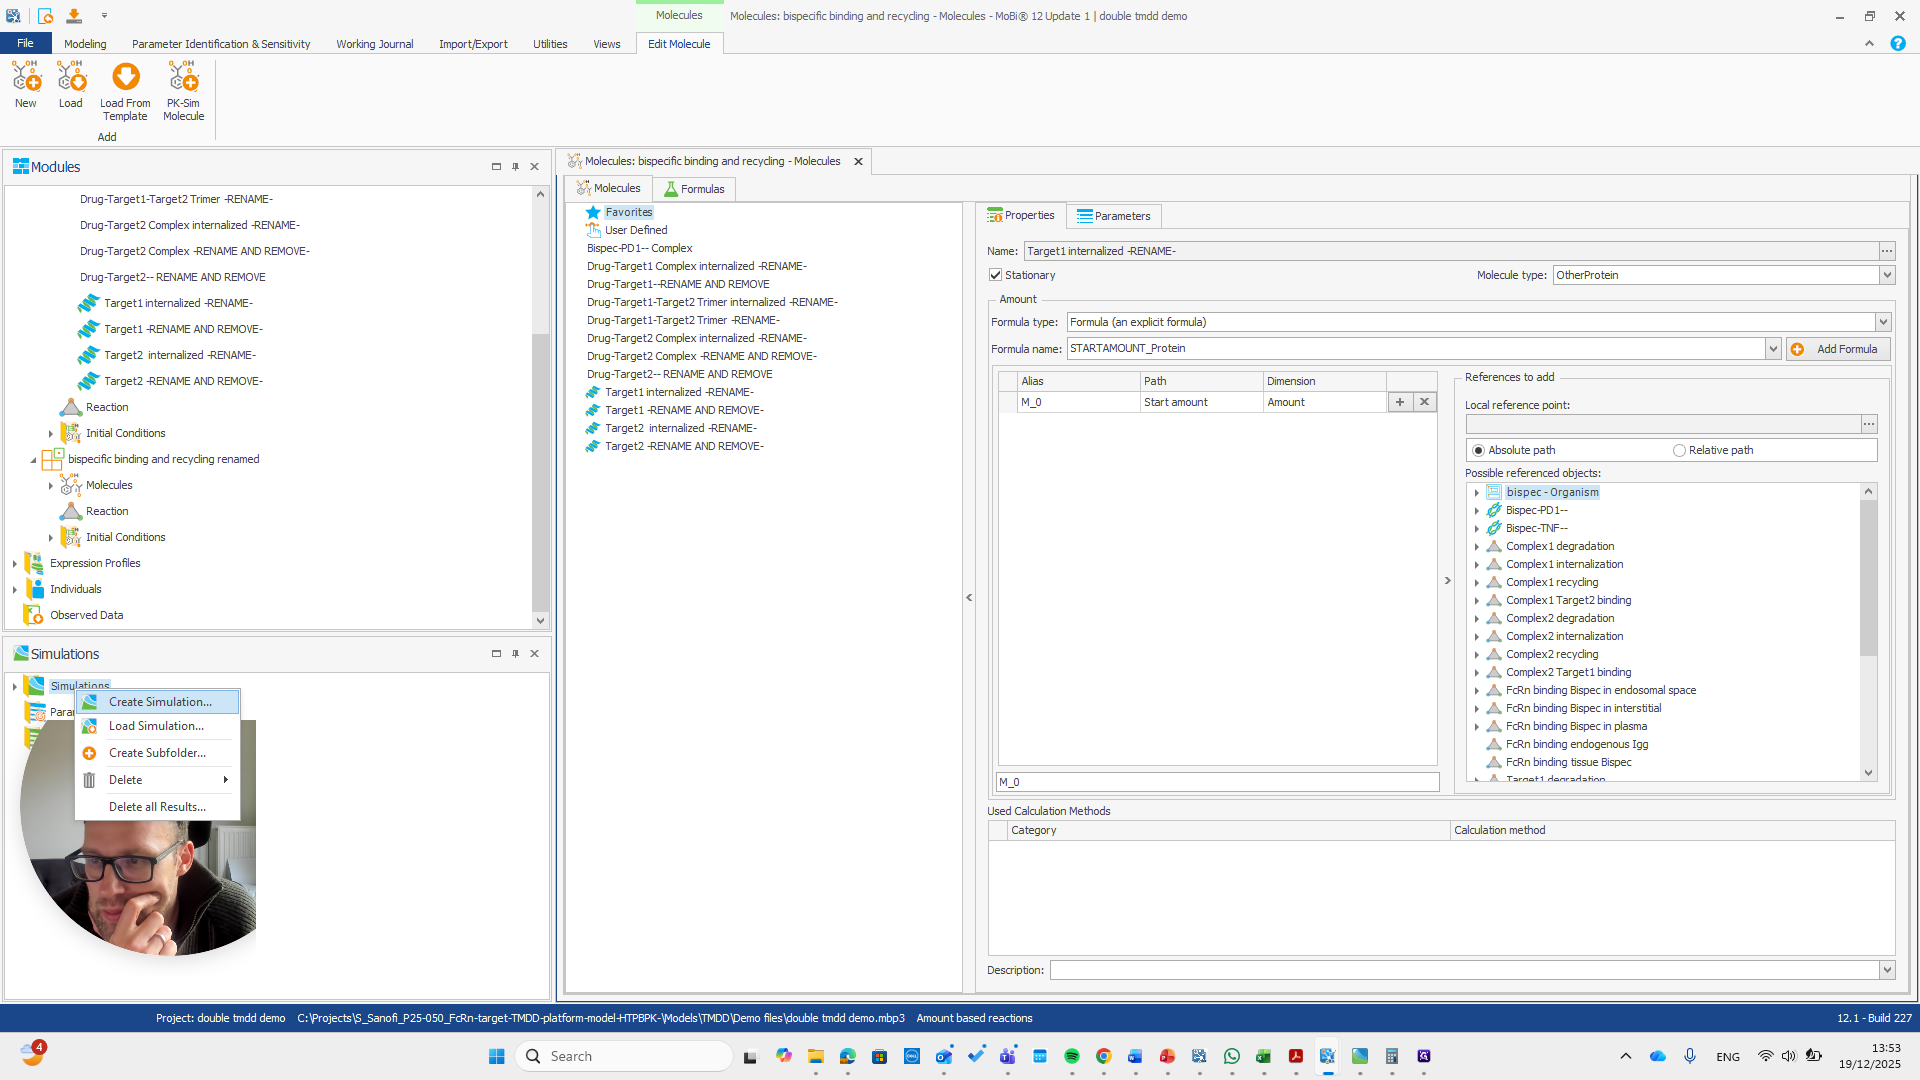Uncheck the Stationary checkbox

pyautogui.click(x=996, y=274)
